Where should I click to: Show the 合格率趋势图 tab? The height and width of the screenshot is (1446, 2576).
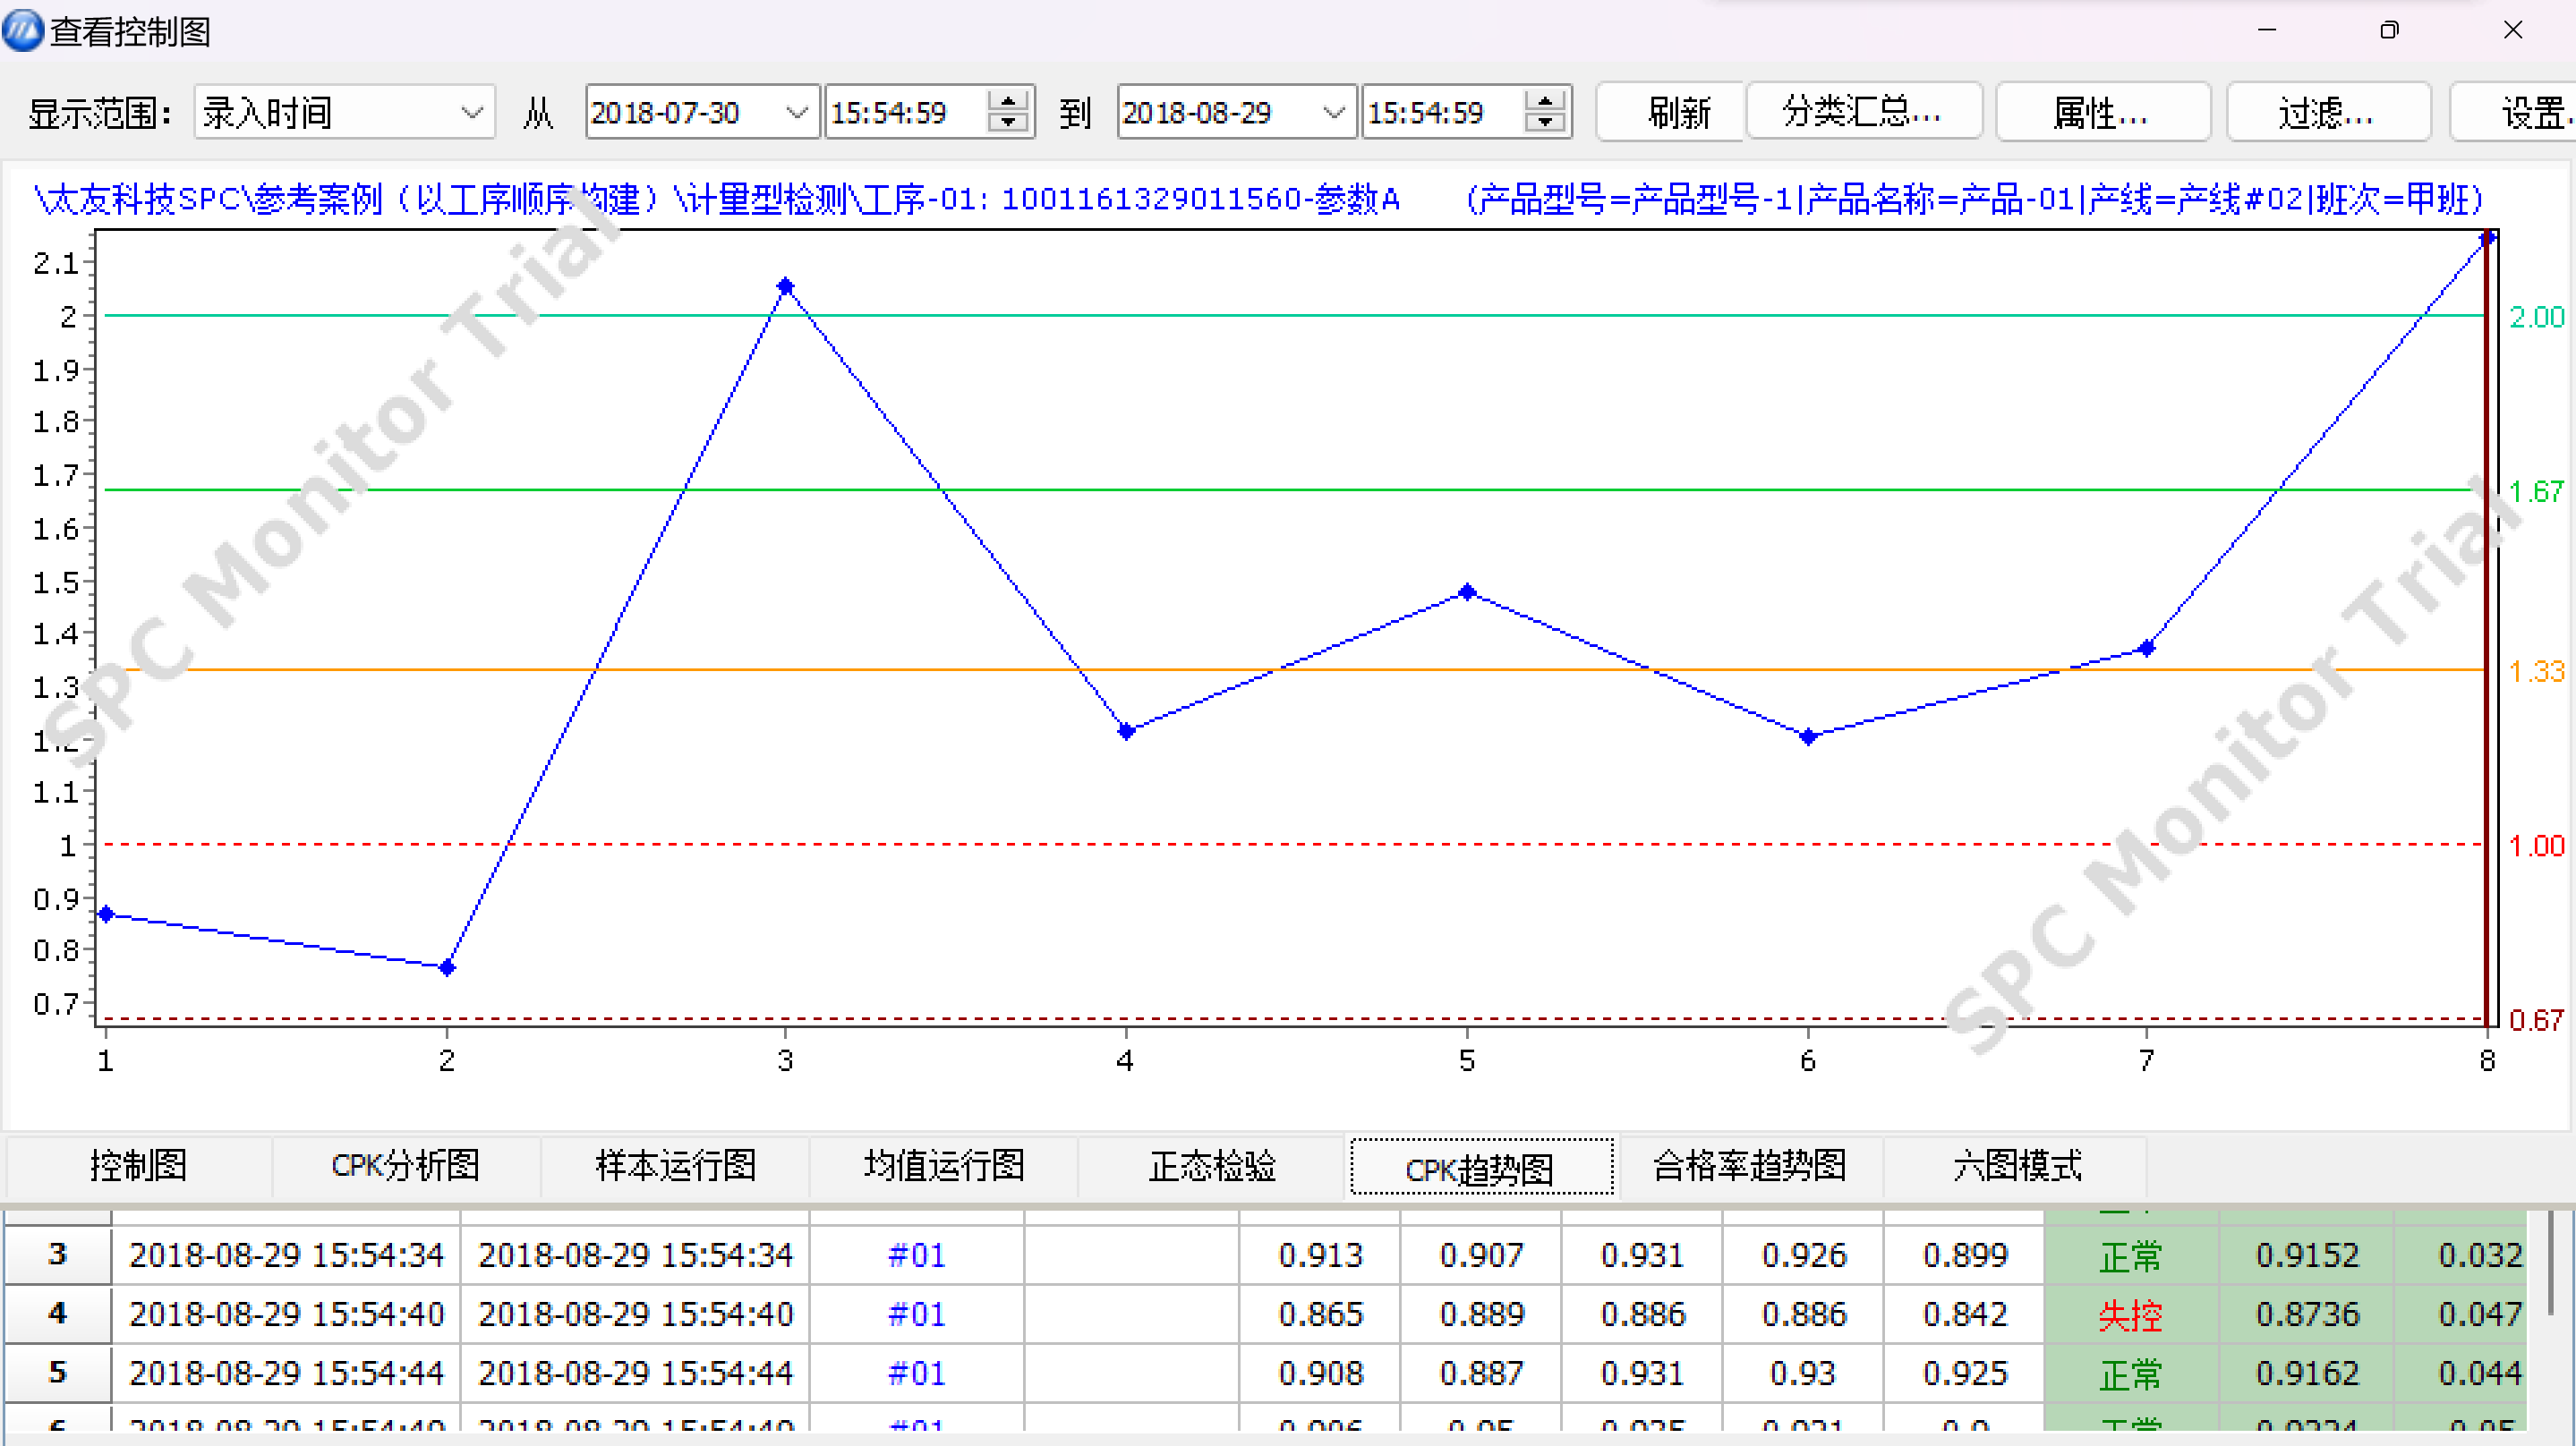coord(1749,1166)
